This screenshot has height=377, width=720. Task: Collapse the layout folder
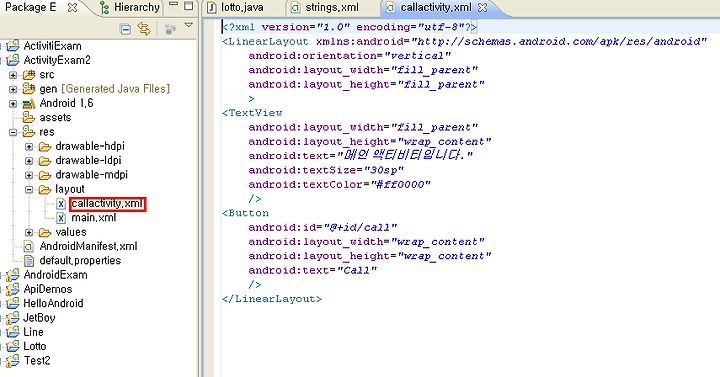(x=29, y=190)
